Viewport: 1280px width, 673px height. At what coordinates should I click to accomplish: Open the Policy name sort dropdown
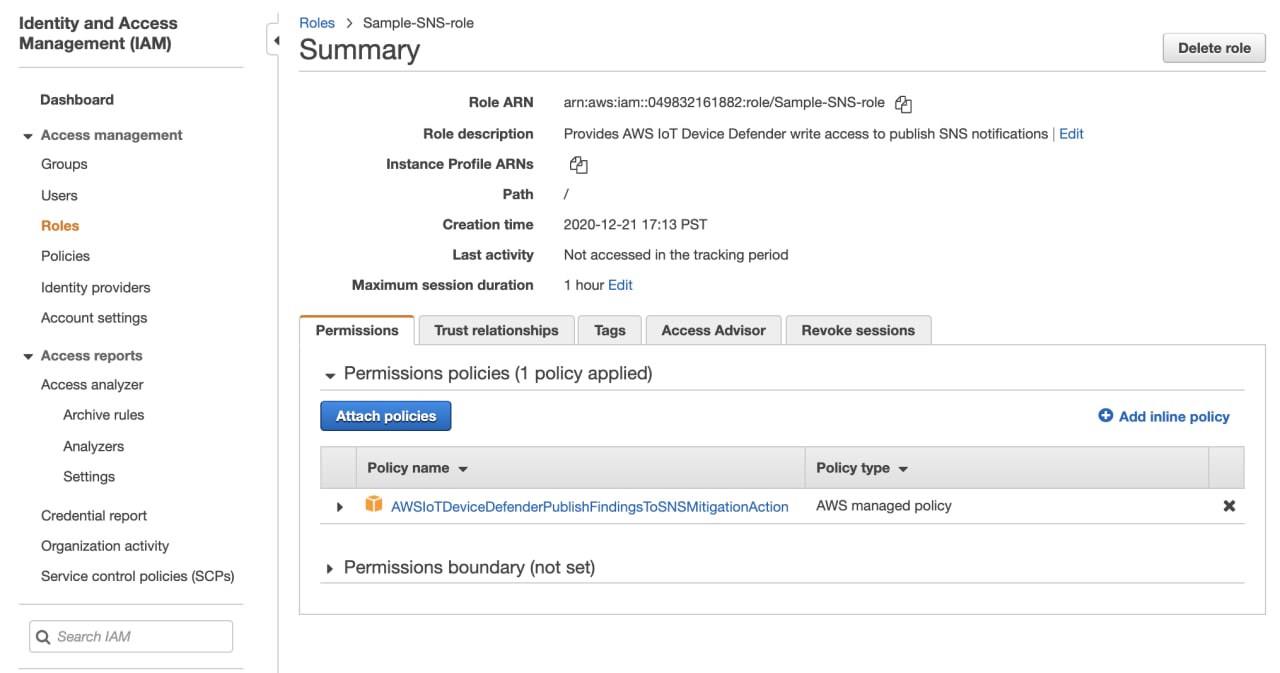(461, 467)
